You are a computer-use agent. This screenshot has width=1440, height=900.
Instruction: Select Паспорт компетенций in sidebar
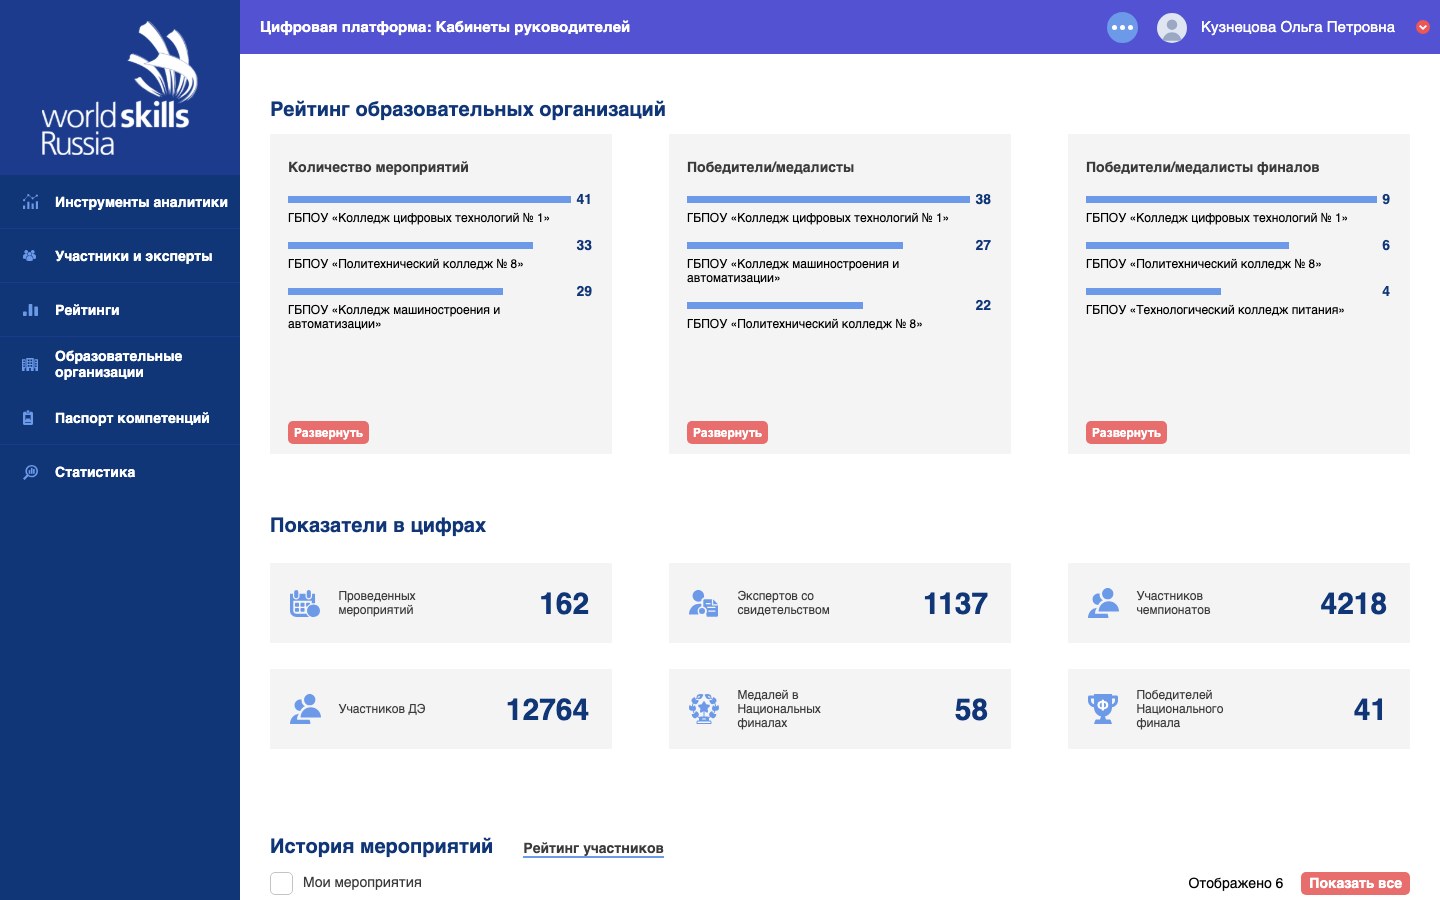click(120, 418)
